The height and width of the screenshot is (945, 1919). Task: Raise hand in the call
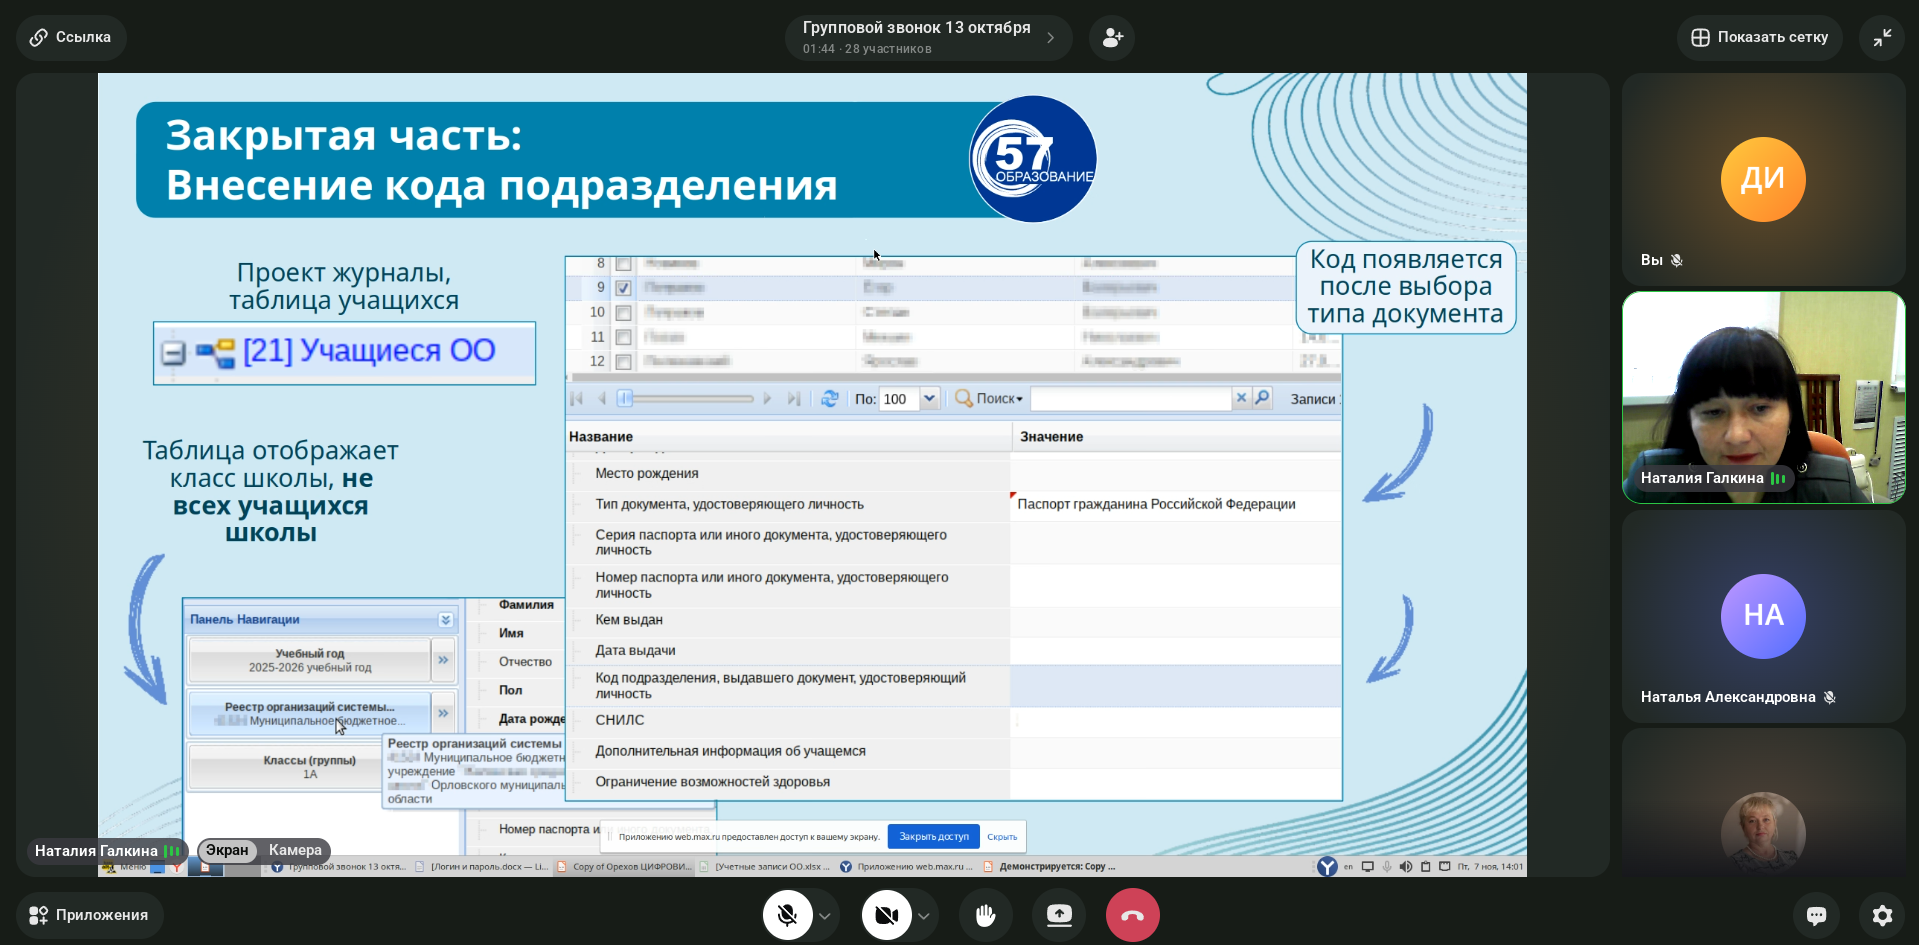[985, 915]
